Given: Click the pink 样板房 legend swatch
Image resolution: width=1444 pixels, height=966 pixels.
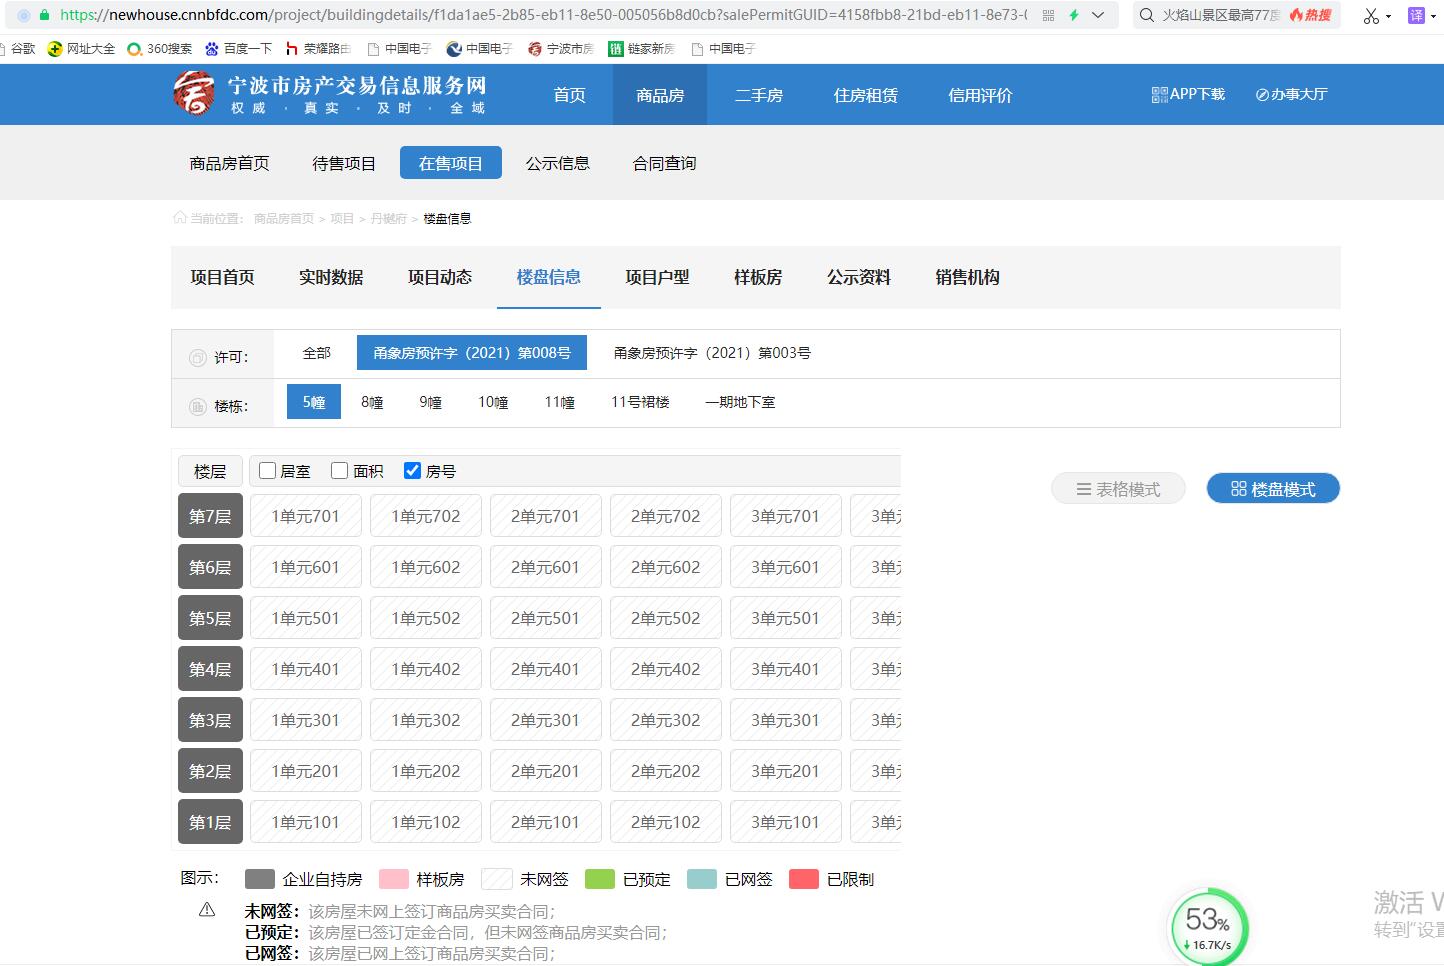Looking at the screenshot, I should click(394, 879).
